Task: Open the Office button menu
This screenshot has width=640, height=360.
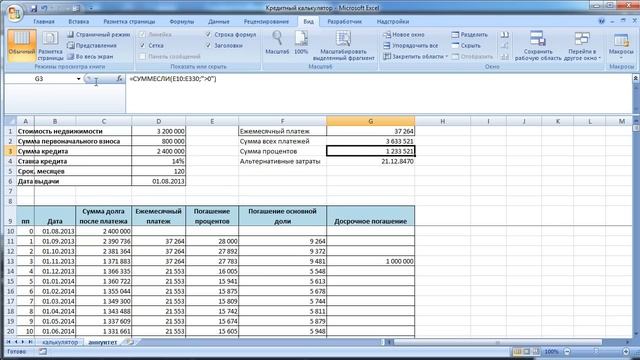Action: [x=14, y=13]
